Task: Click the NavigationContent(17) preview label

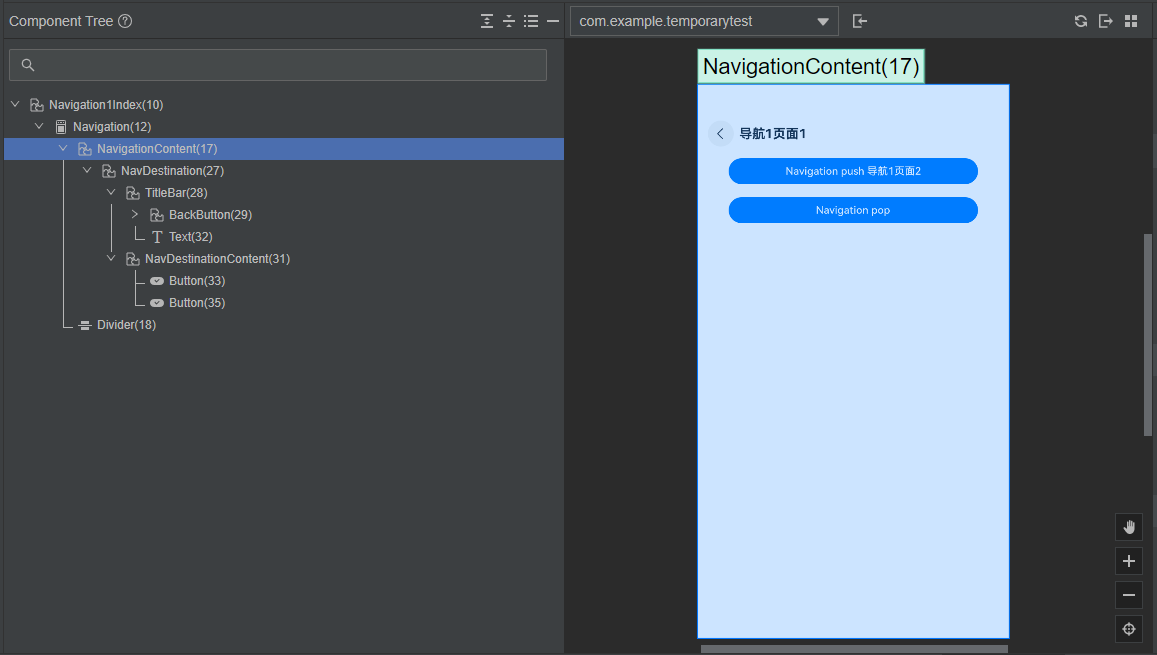Action: tap(811, 66)
